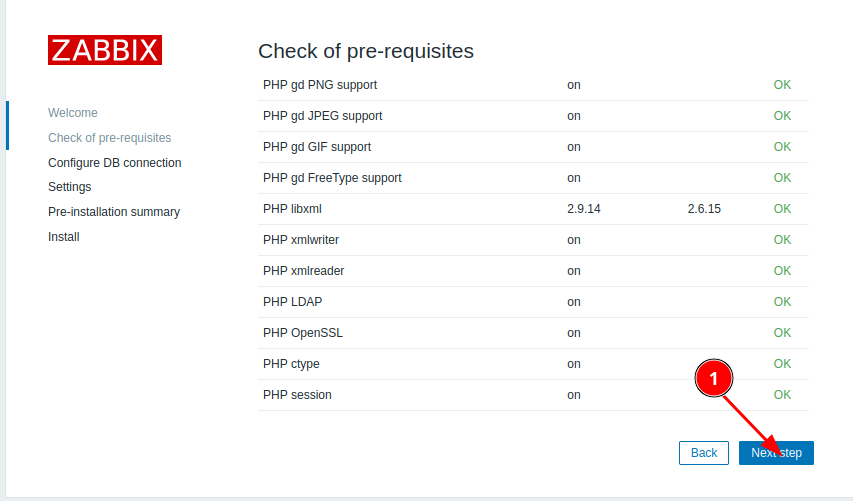Viewport: 853px width, 501px height.
Task: Click the required version 2.6.15 value
Action: tap(704, 209)
